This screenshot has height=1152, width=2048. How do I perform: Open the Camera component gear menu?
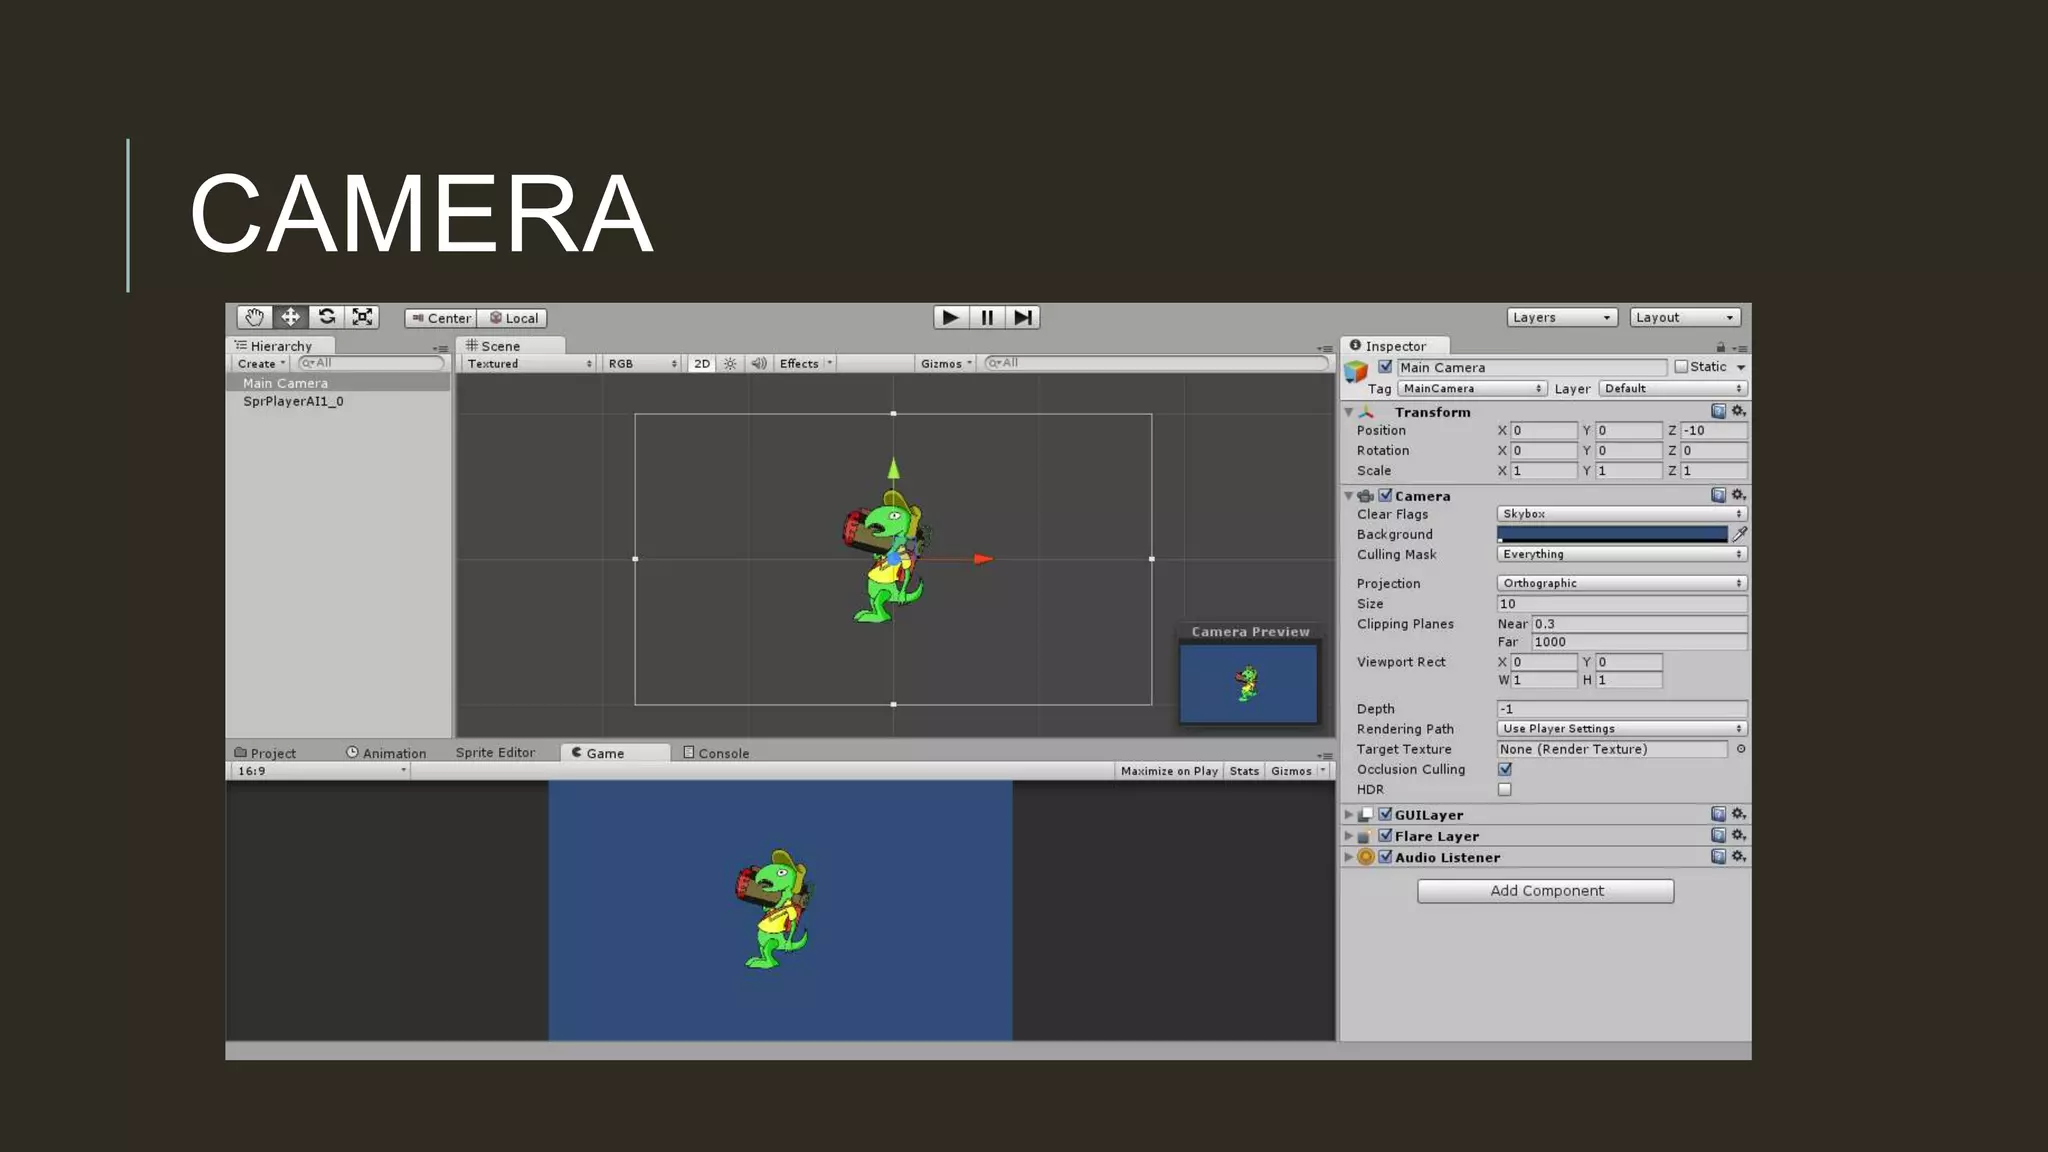(x=1739, y=495)
